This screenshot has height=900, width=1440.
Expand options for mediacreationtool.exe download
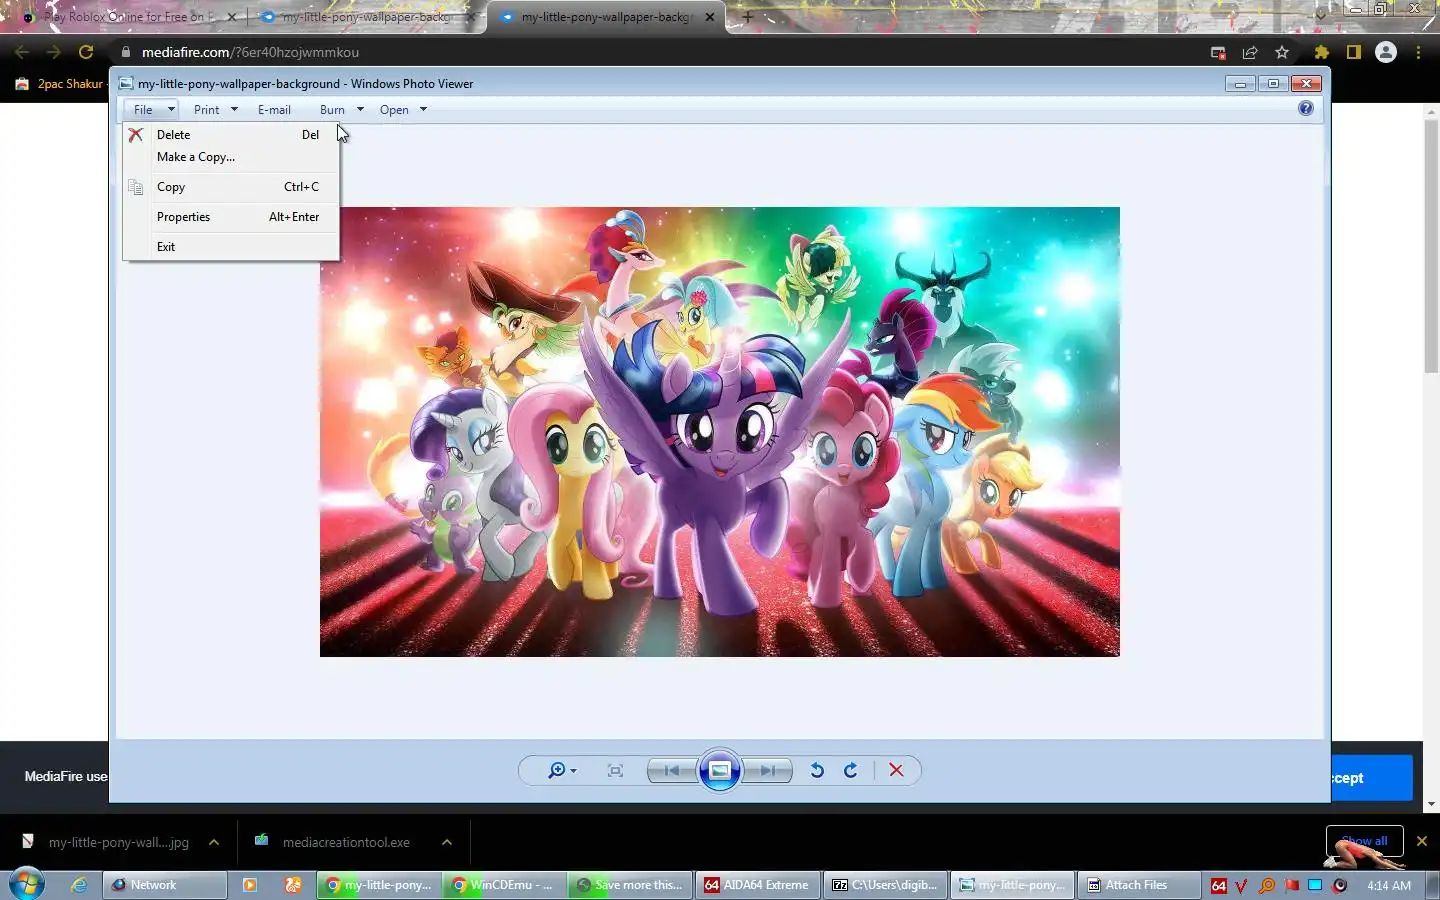447,842
